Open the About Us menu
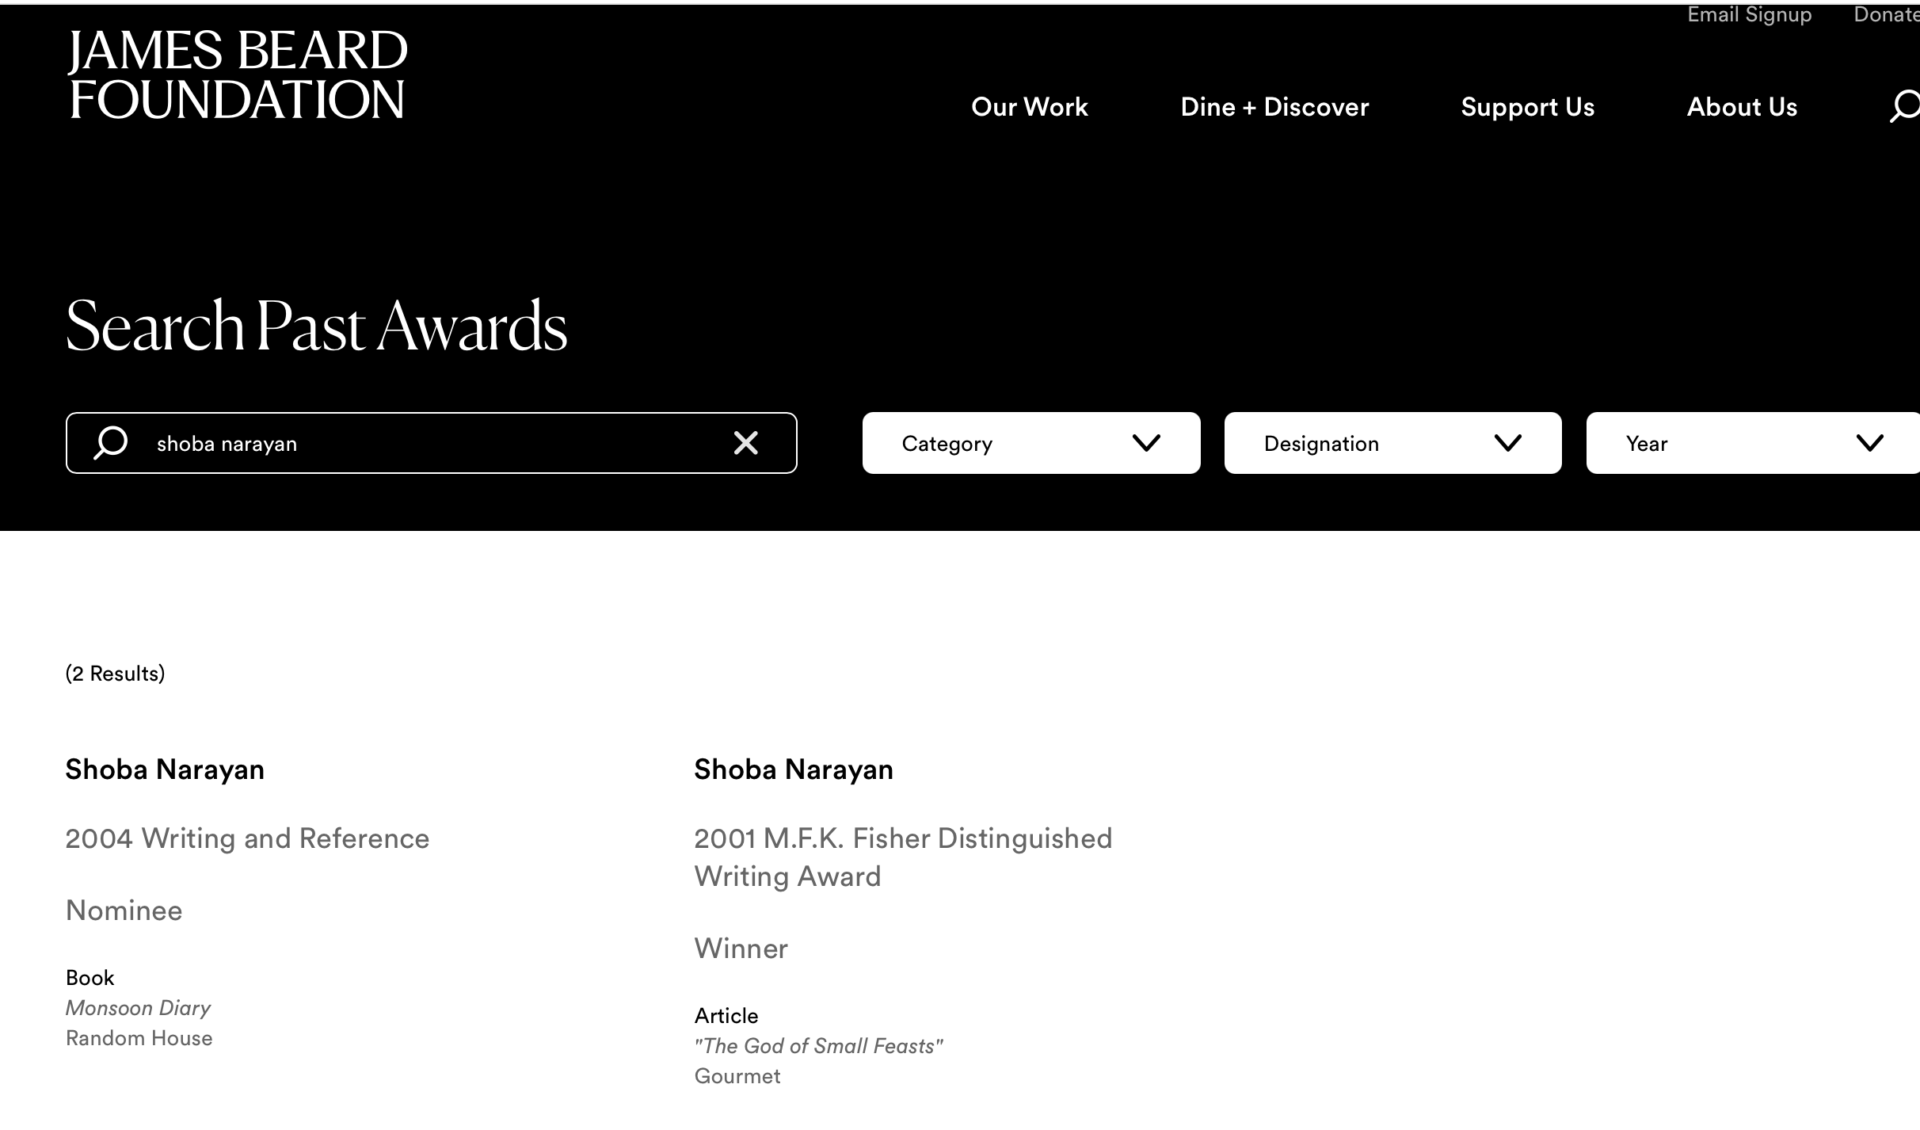 pos(1741,107)
